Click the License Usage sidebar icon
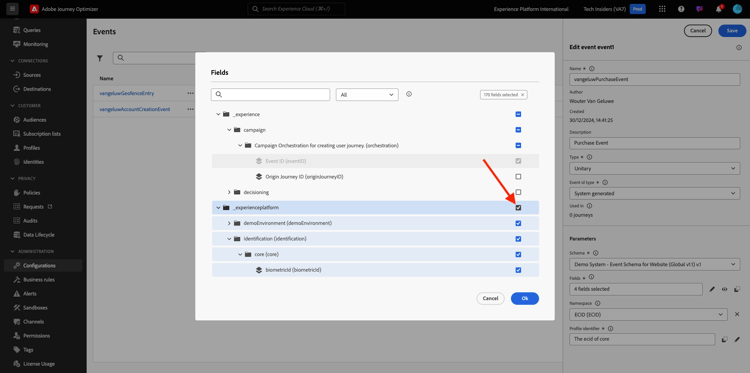The height and width of the screenshot is (373, 750). (17, 364)
